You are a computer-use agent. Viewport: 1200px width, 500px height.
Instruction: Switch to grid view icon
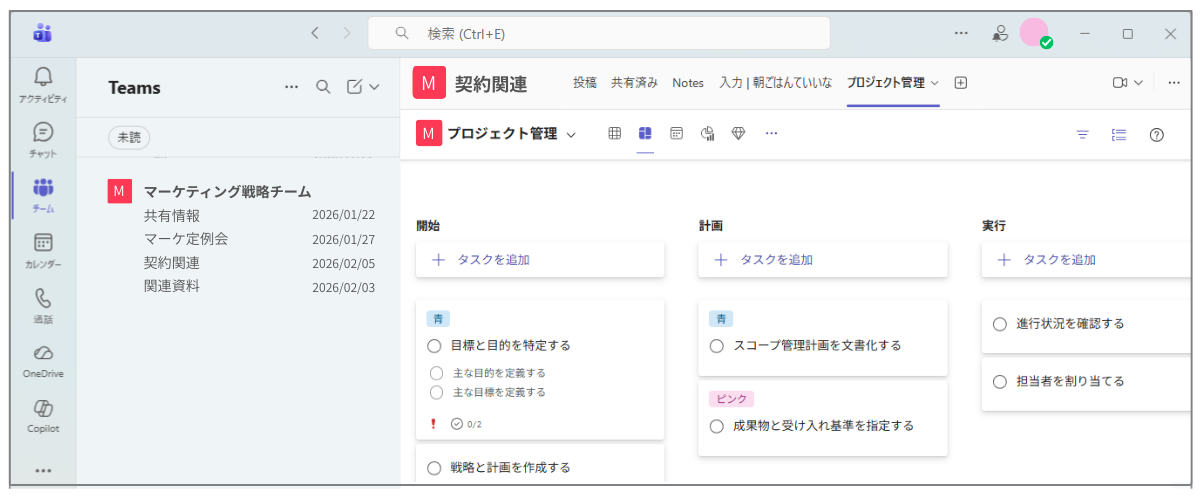[x=615, y=133]
